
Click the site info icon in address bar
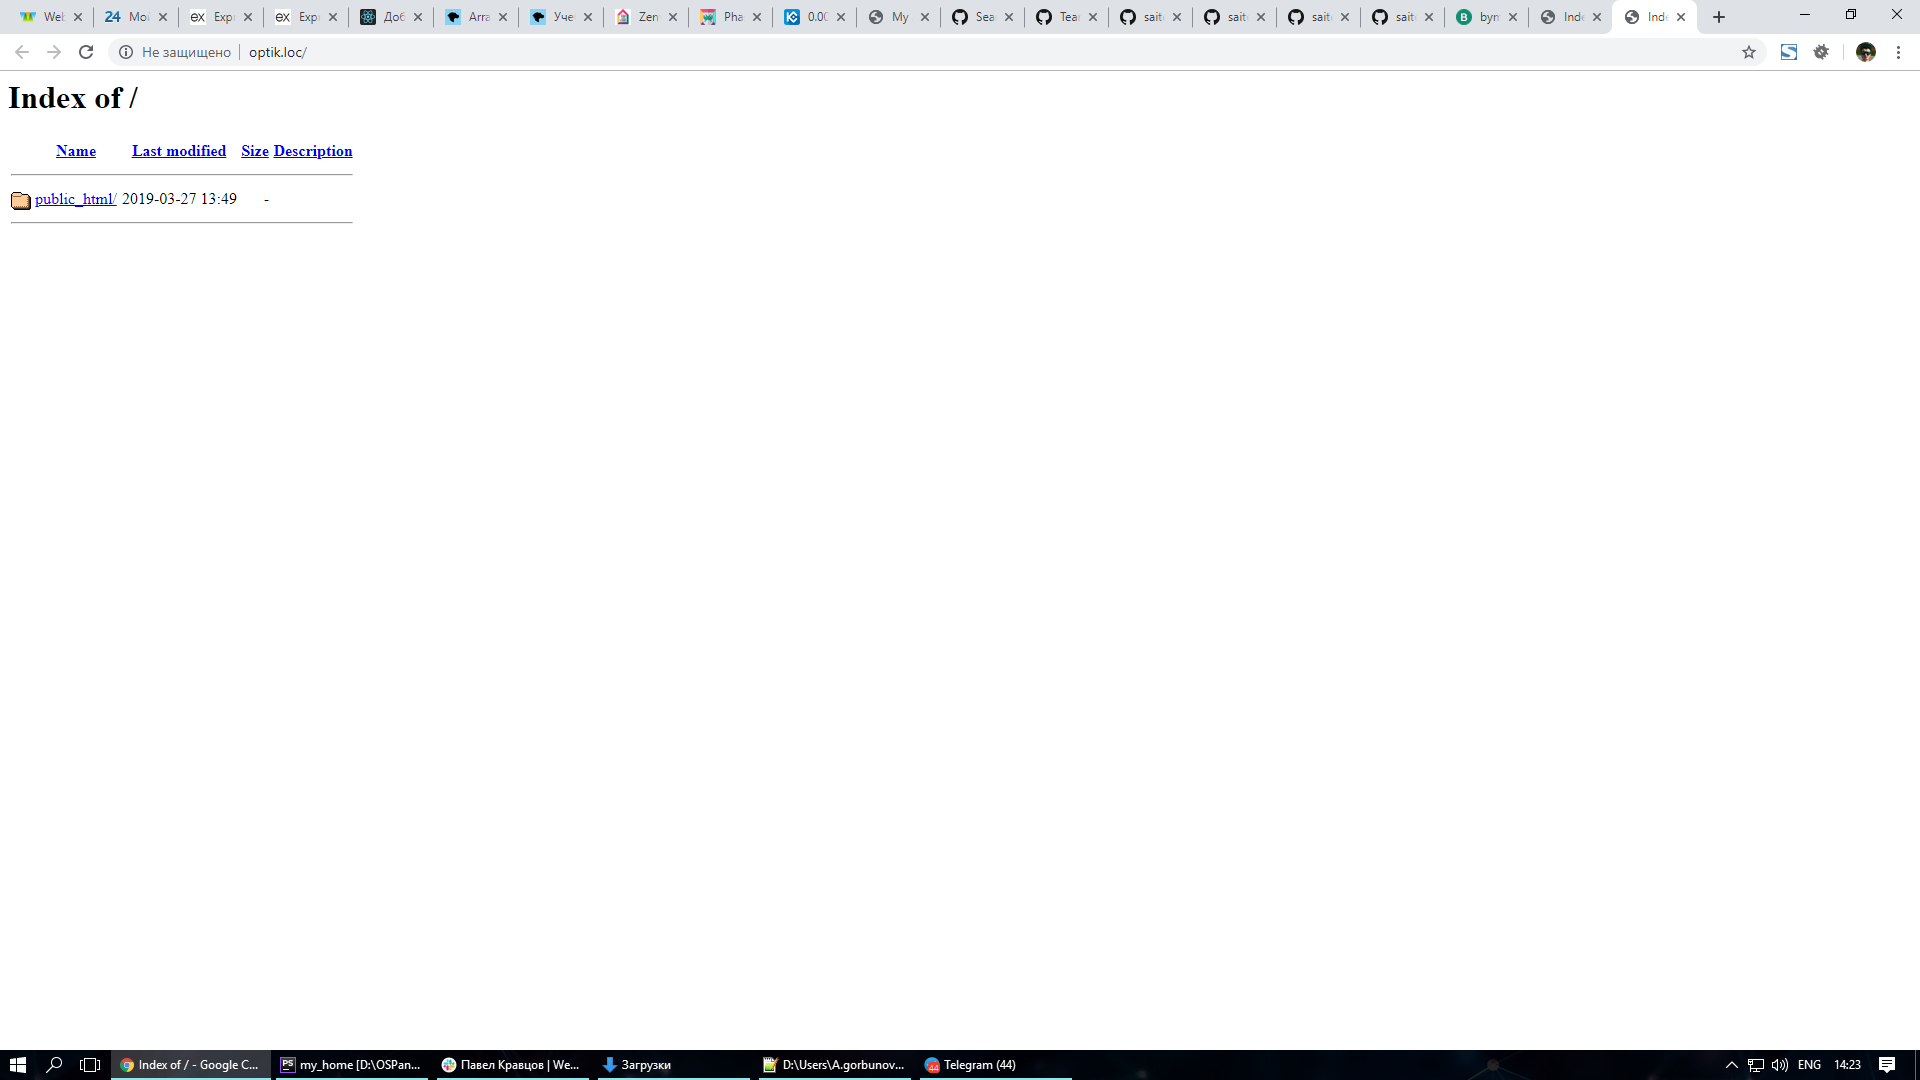coord(126,52)
